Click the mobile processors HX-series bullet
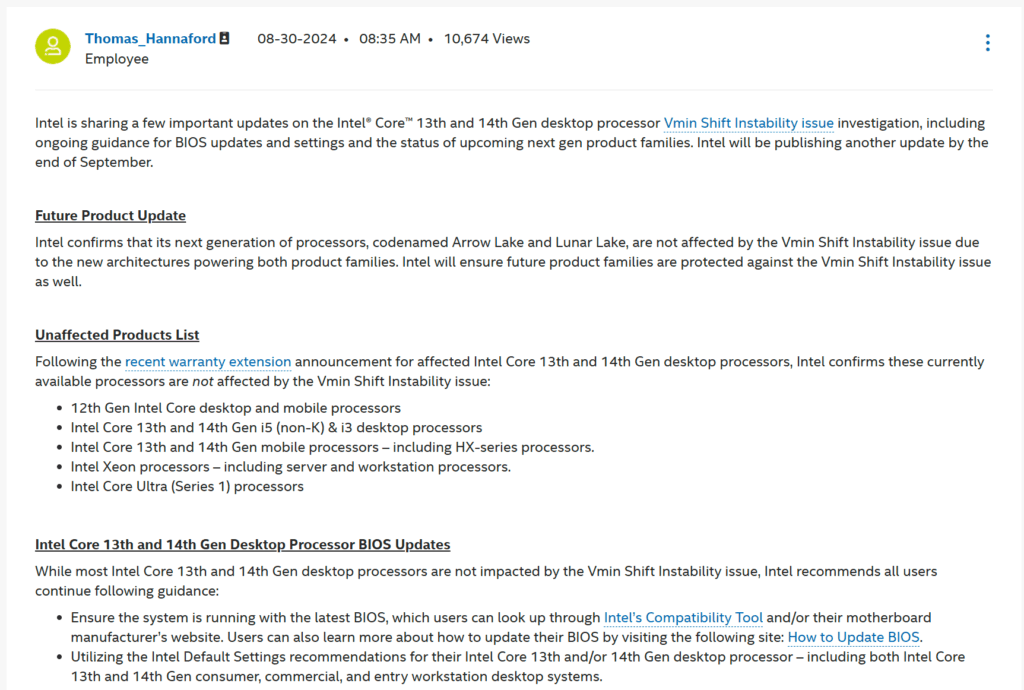The width and height of the screenshot is (1024, 690). click(x=332, y=447)
